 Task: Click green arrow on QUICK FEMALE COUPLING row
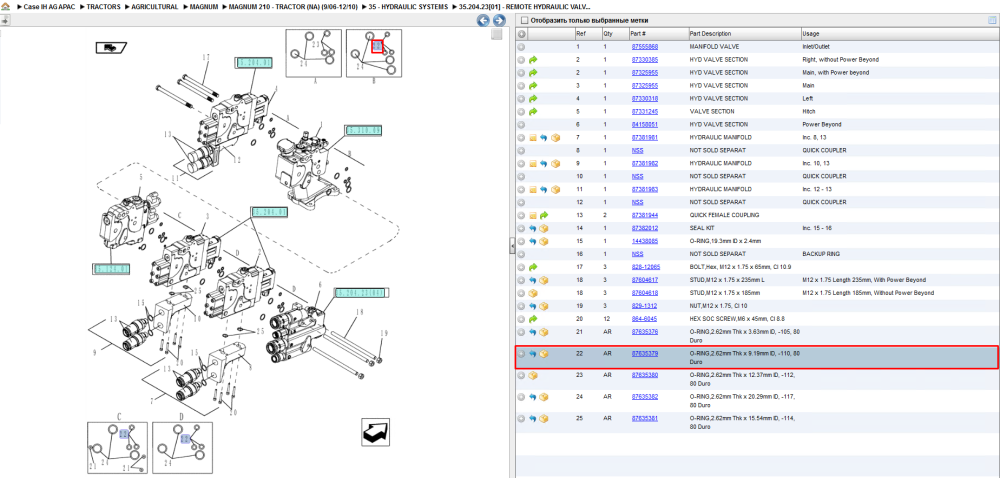[544, 215]
